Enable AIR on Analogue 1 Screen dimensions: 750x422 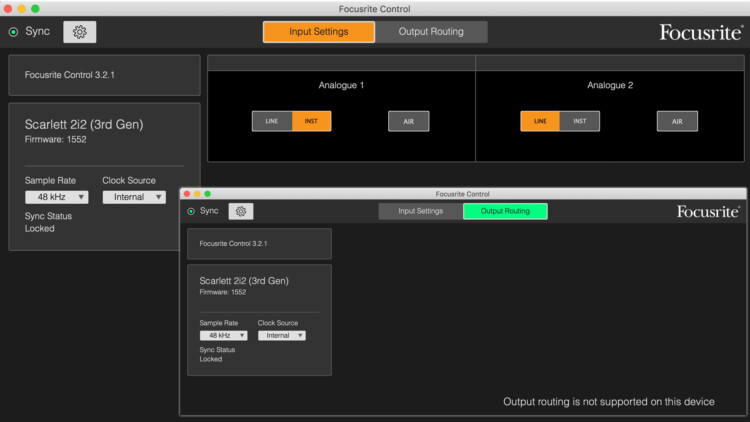click(x=408, y=121)
